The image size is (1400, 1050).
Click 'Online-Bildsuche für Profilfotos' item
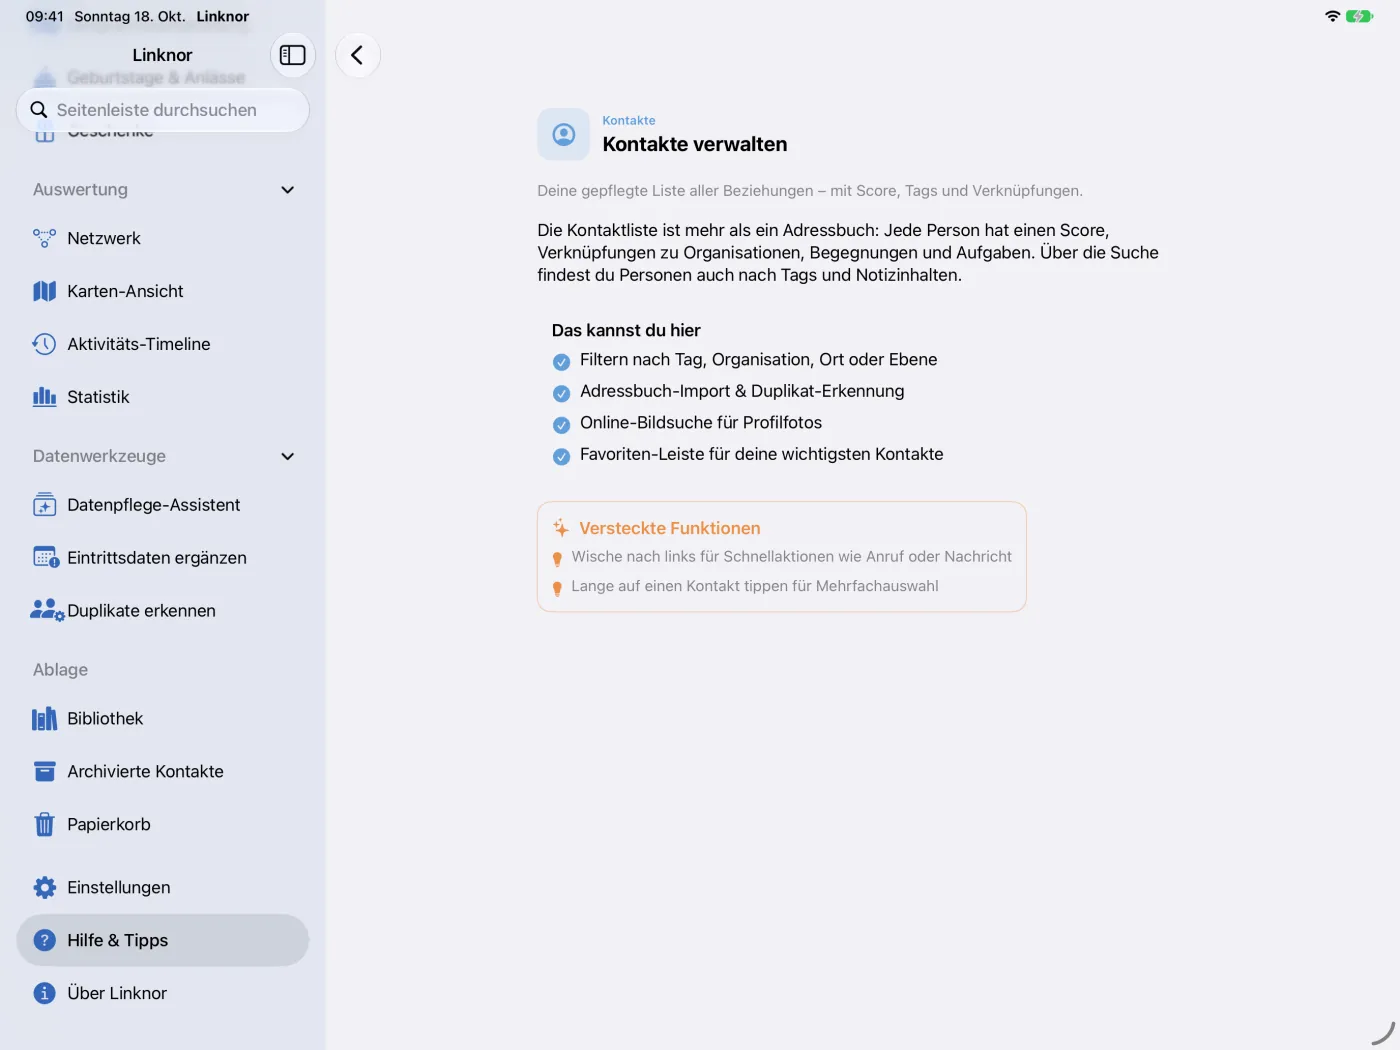tap(701, 423)
